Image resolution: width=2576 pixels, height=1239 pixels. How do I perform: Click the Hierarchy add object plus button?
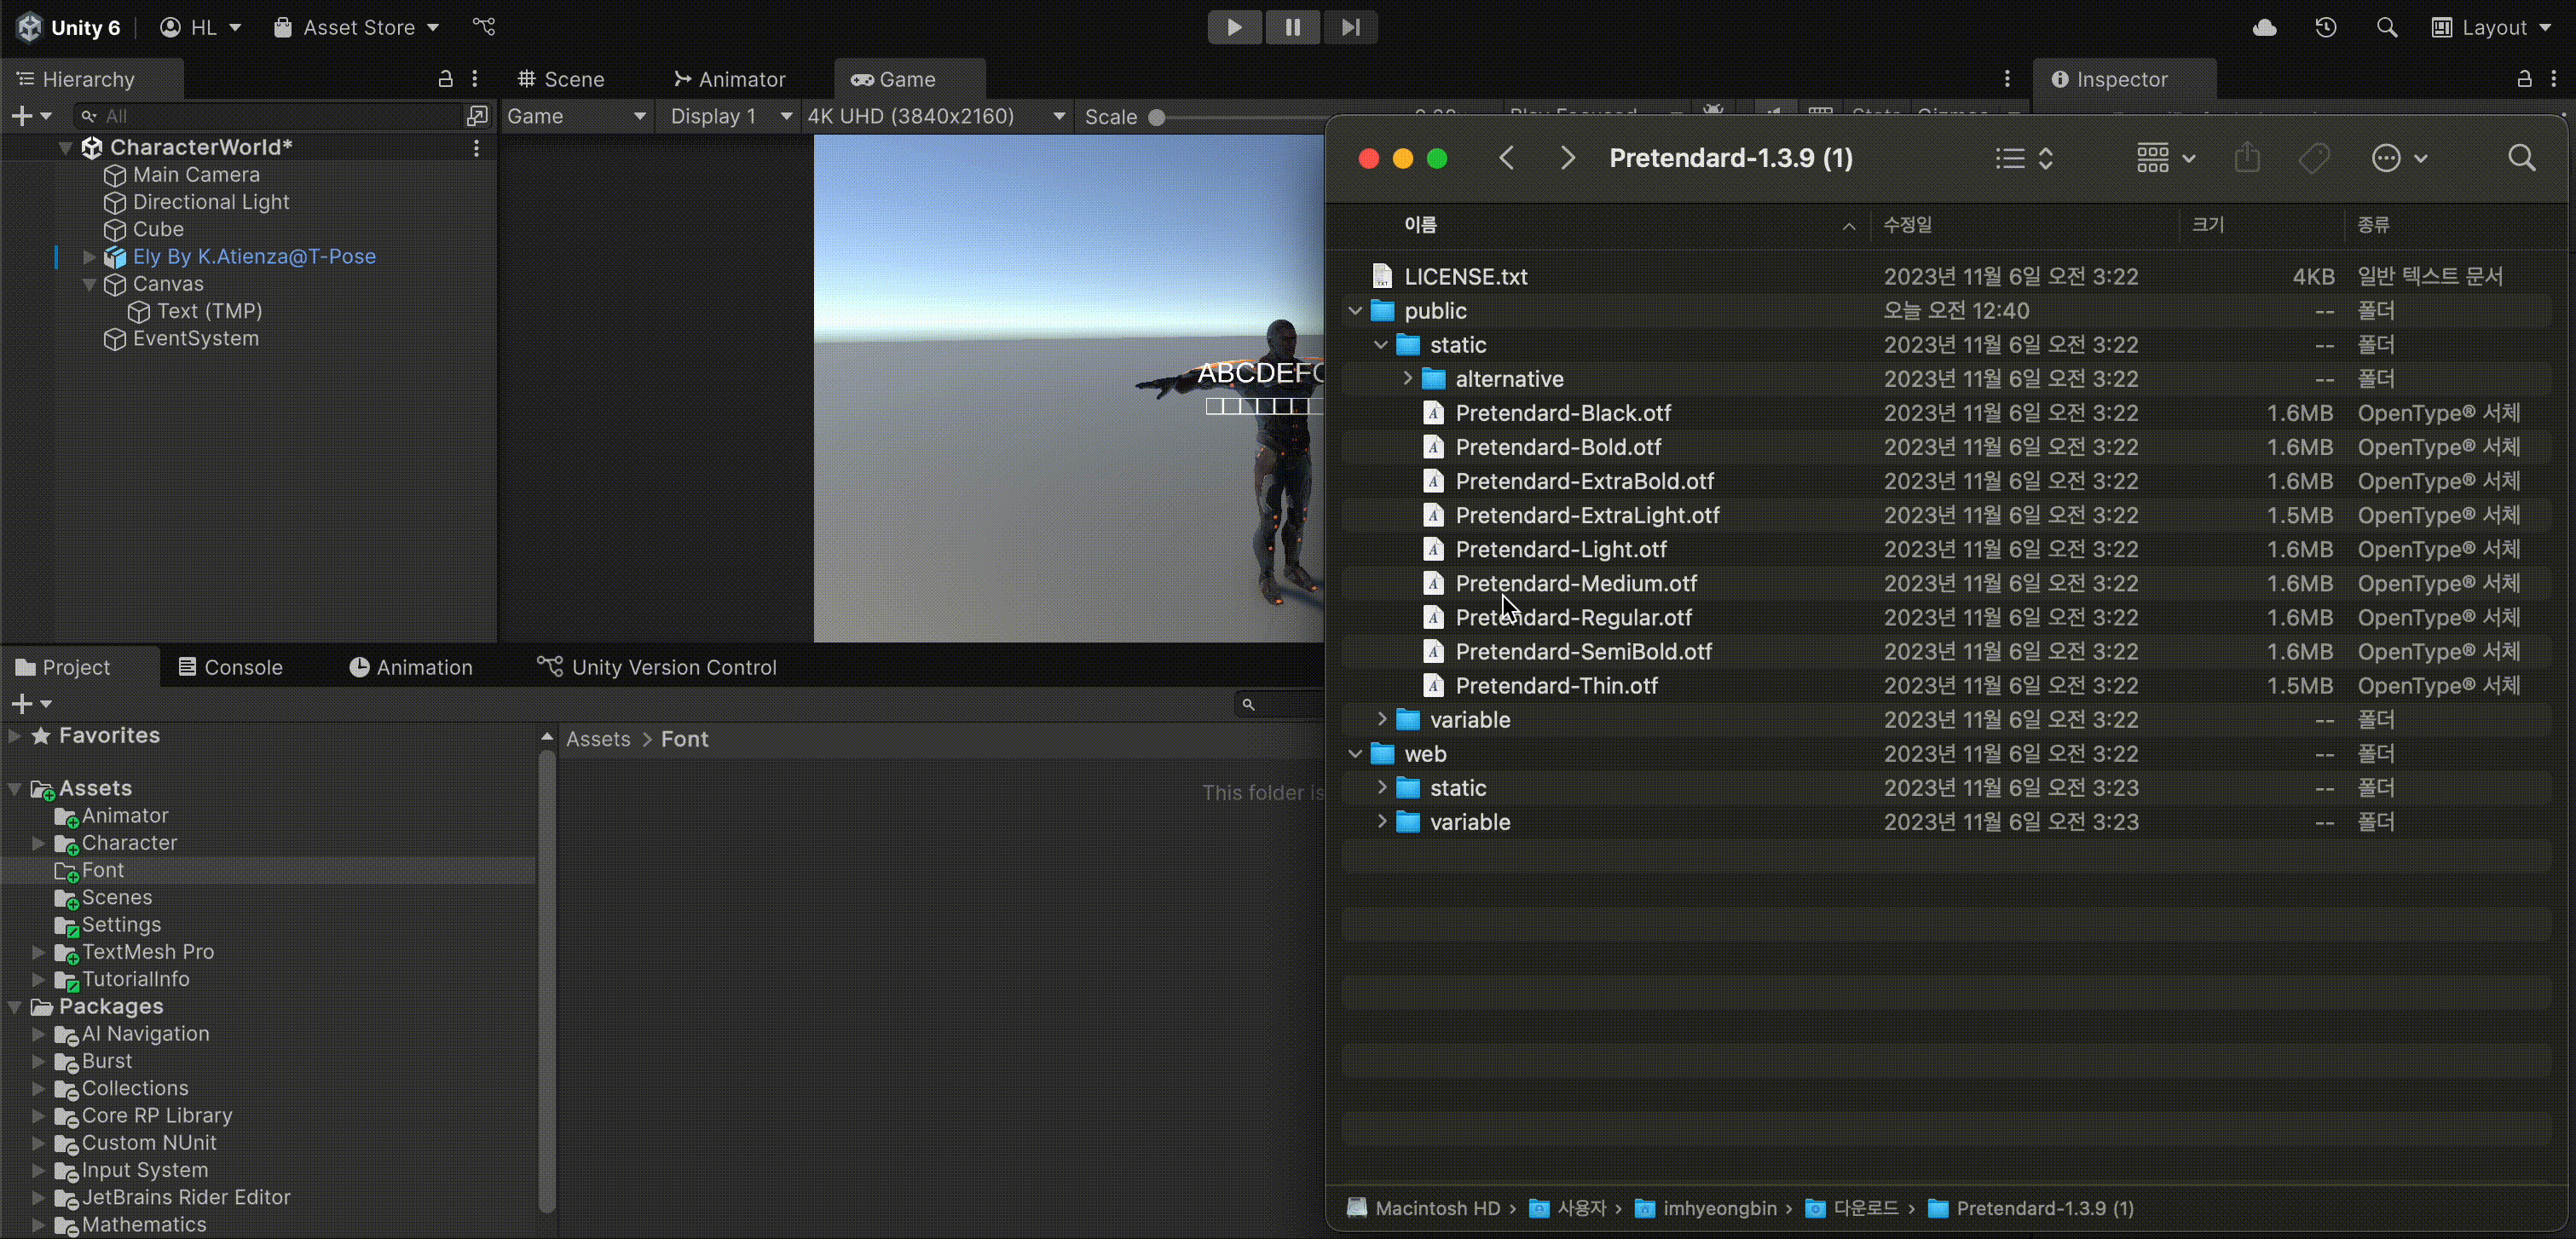[x=30, y=116]
